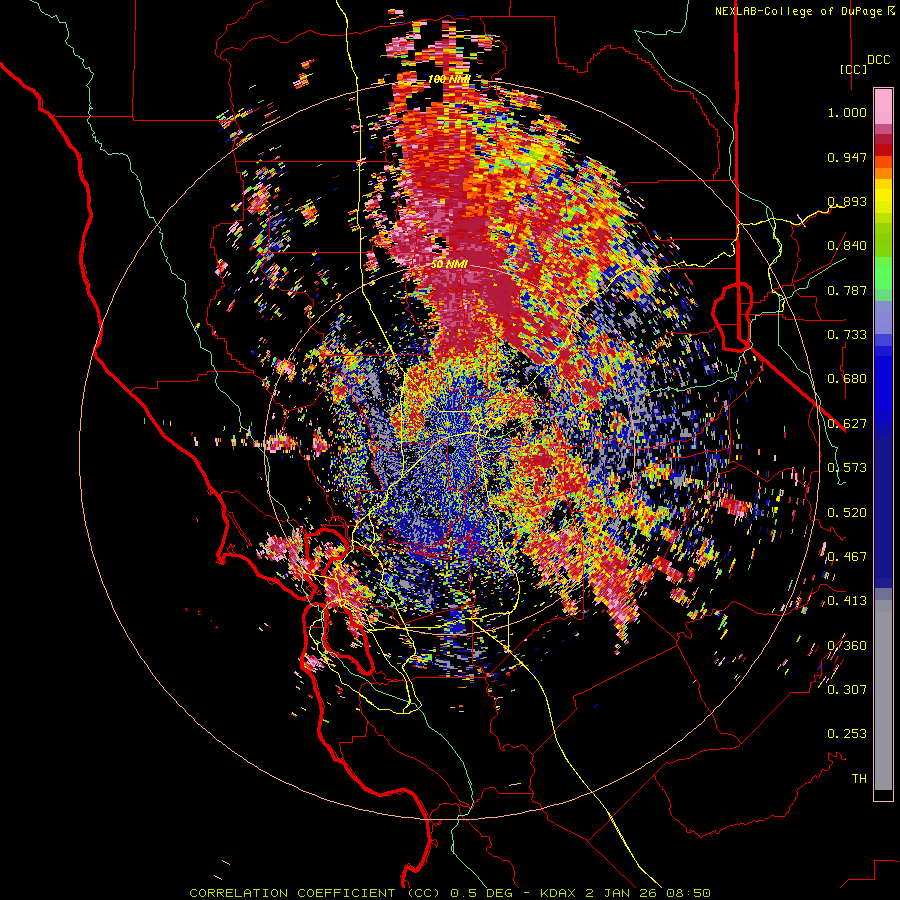Select the 0.733 scale value
The width and height of the screenshot is (900, 900).
[847, 335]
